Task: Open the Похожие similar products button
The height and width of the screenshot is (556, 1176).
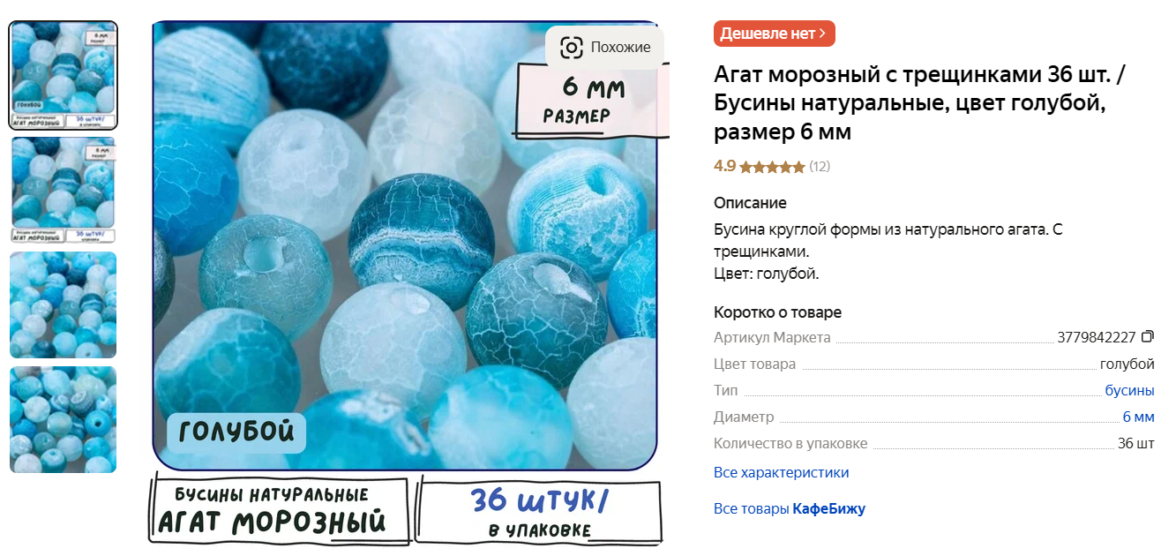Action: 604,48
